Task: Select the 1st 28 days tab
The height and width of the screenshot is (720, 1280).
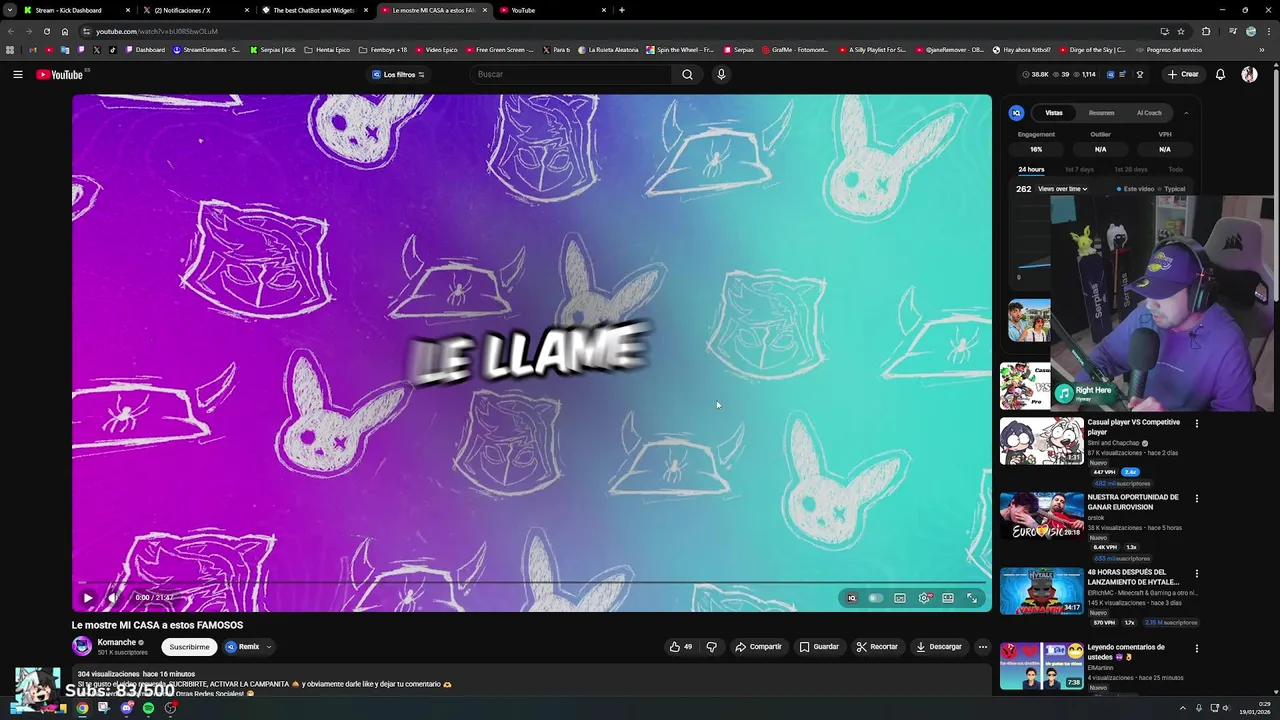Action: pos(1131,170)
